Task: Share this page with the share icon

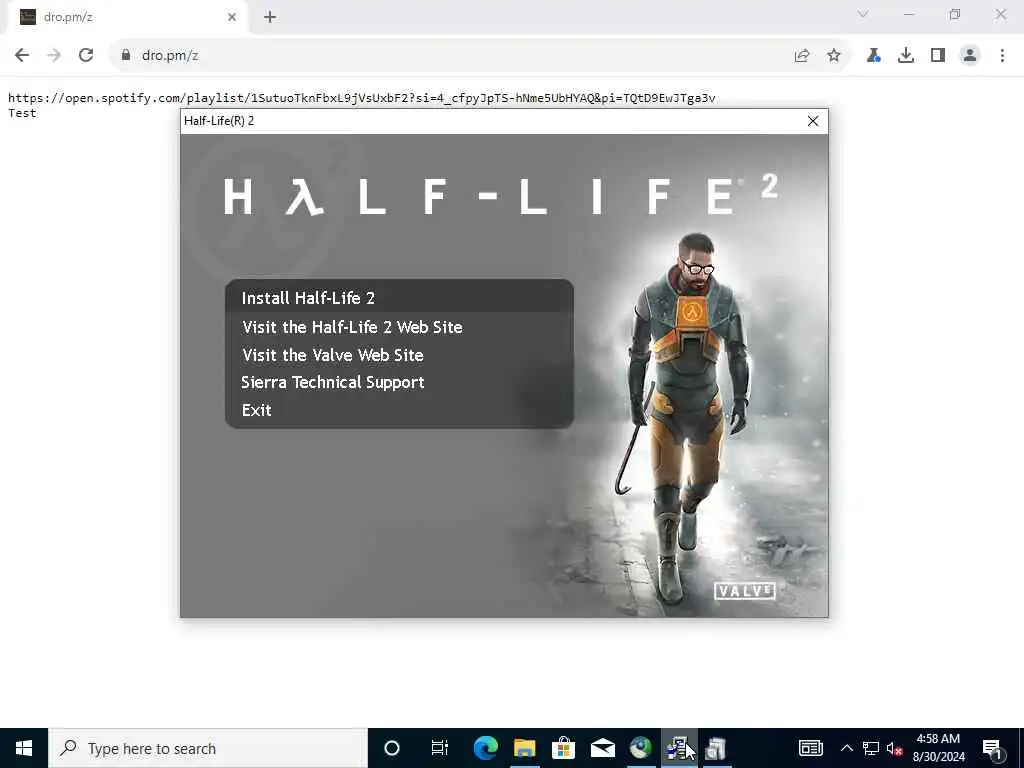Action: pos(802,56)
